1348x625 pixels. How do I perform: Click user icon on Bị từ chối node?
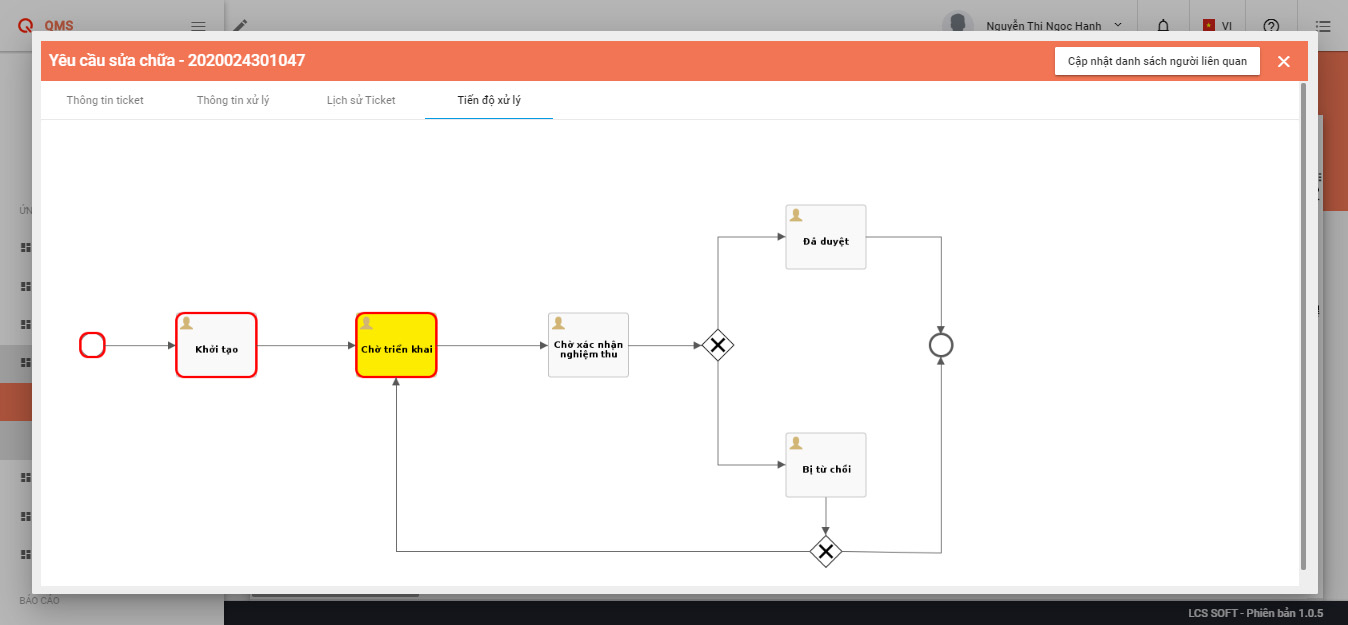[796, 441]
